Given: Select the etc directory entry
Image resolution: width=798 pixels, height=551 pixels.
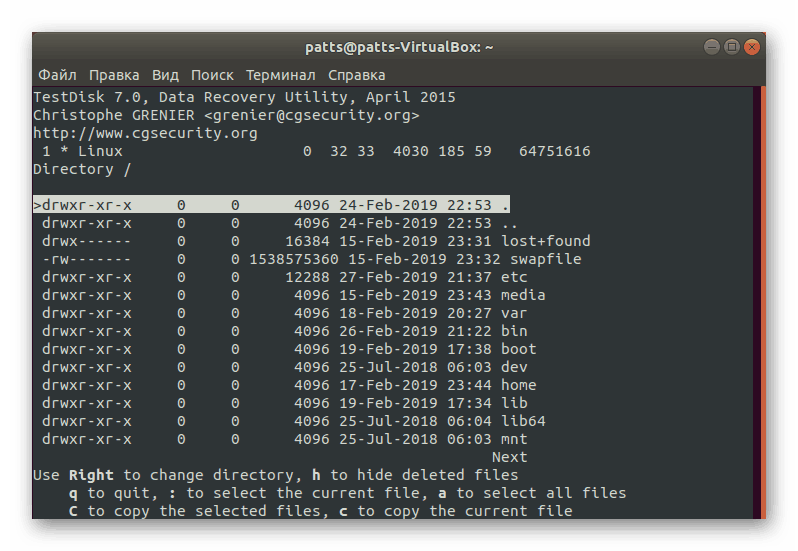Looking at the screenshot, I should (284, 277).
